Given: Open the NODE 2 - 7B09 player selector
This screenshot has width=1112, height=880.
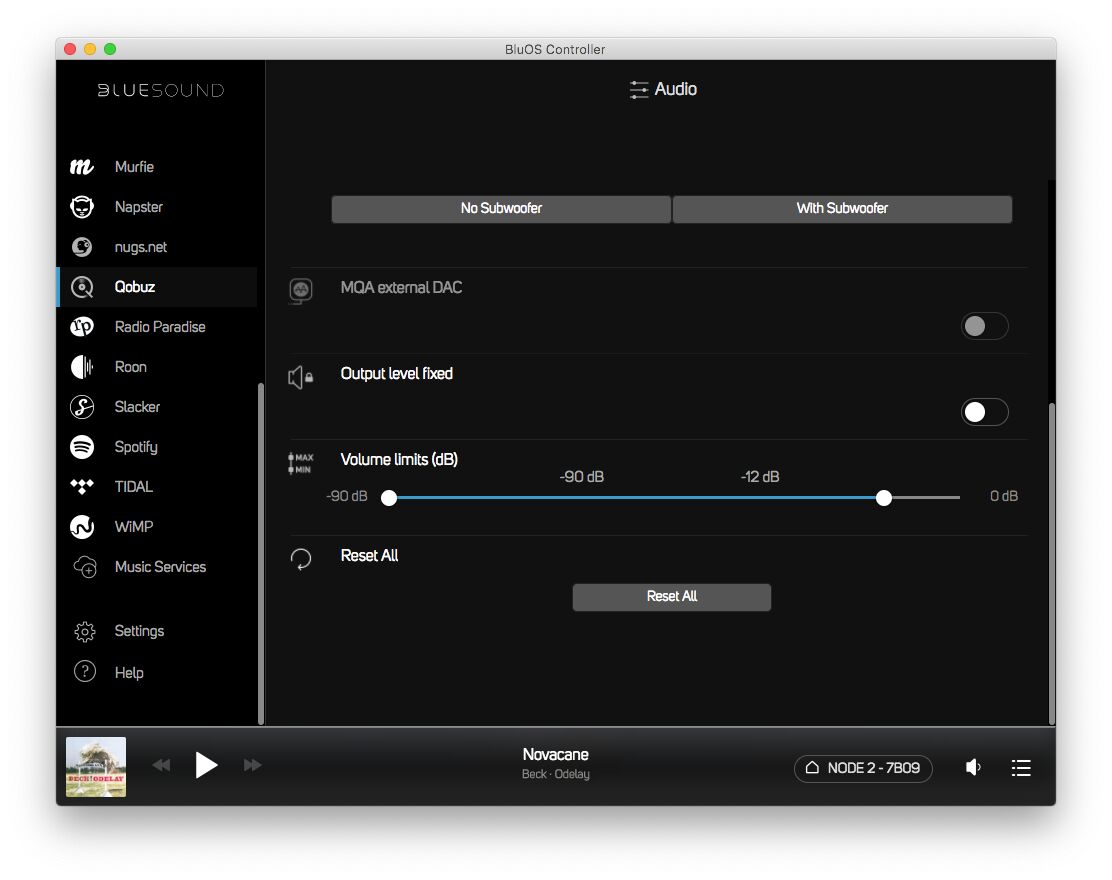Looking at the screenshot, I should (x=863, y=768).
